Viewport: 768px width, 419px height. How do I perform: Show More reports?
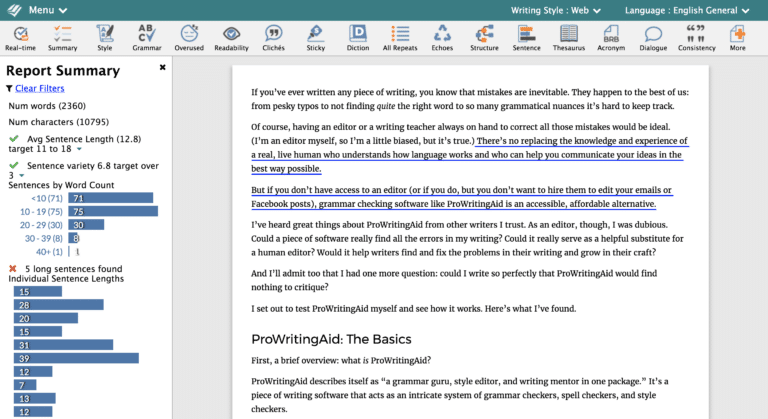tap(737, 38)
